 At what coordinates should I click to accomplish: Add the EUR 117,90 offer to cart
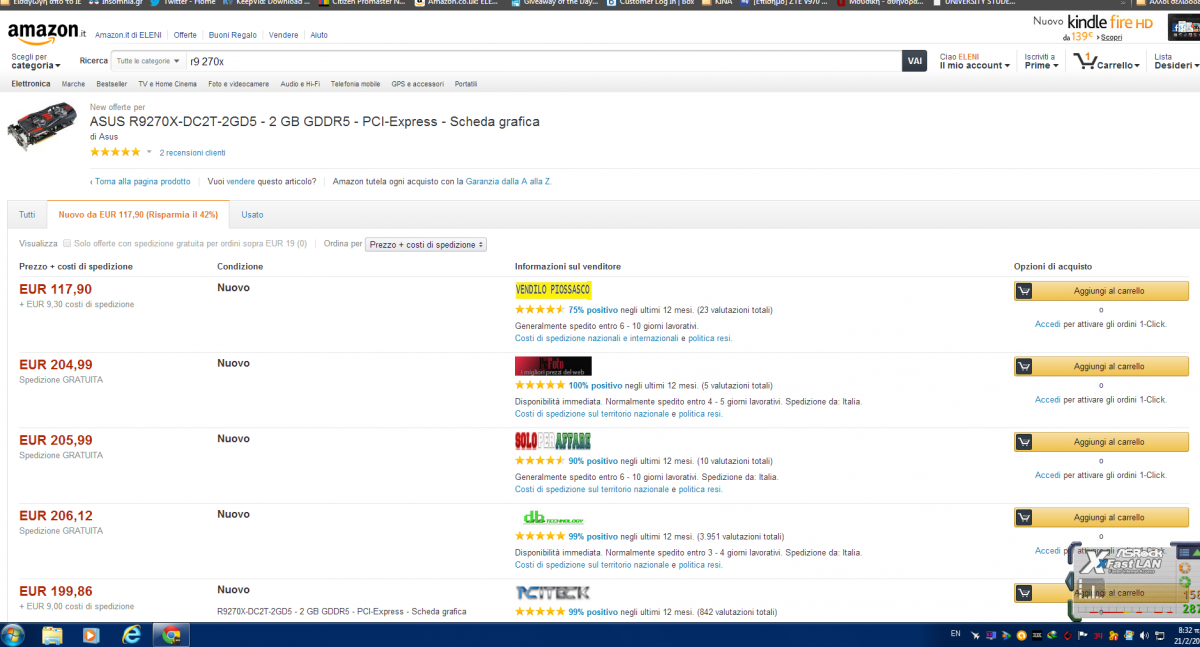pyautogui.click(x=1101, y=291)
